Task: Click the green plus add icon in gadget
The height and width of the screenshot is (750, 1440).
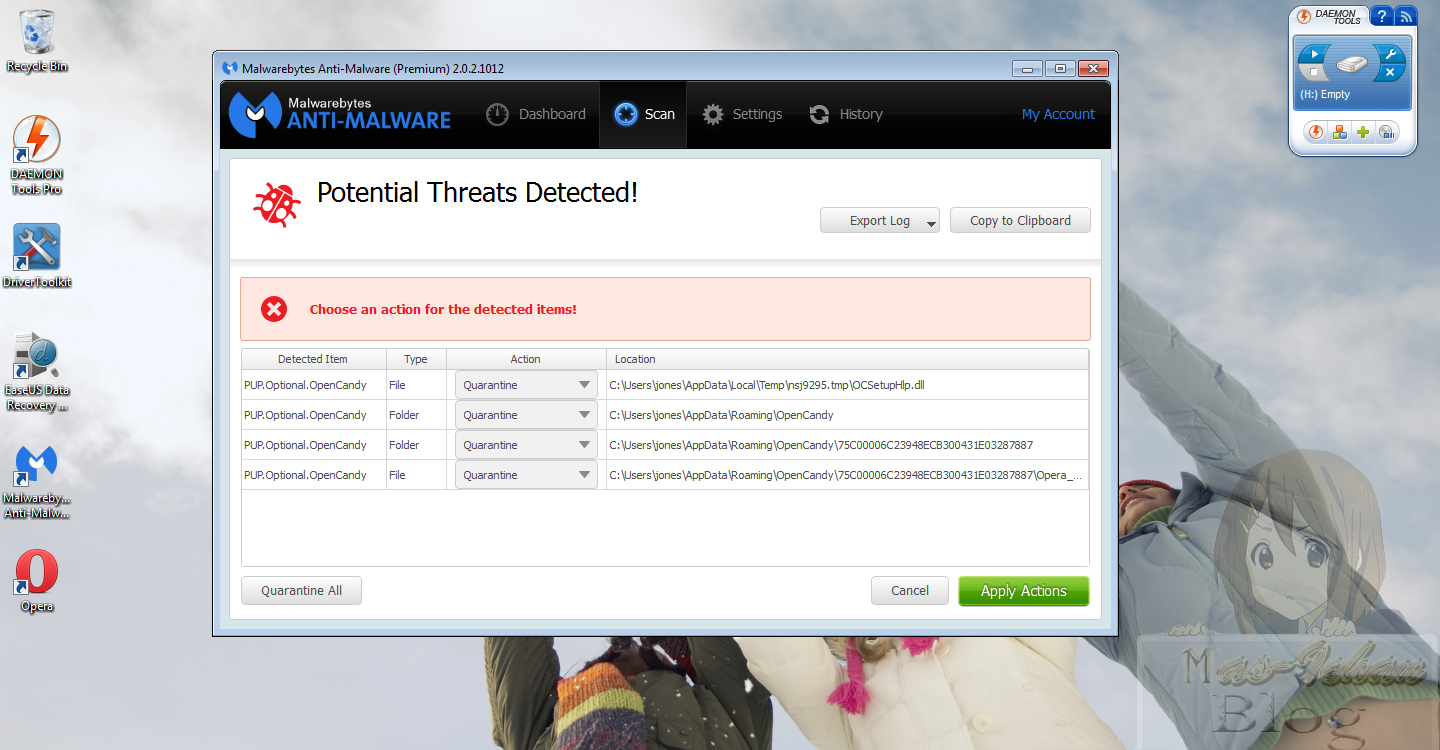Action: click(1363, 132)
